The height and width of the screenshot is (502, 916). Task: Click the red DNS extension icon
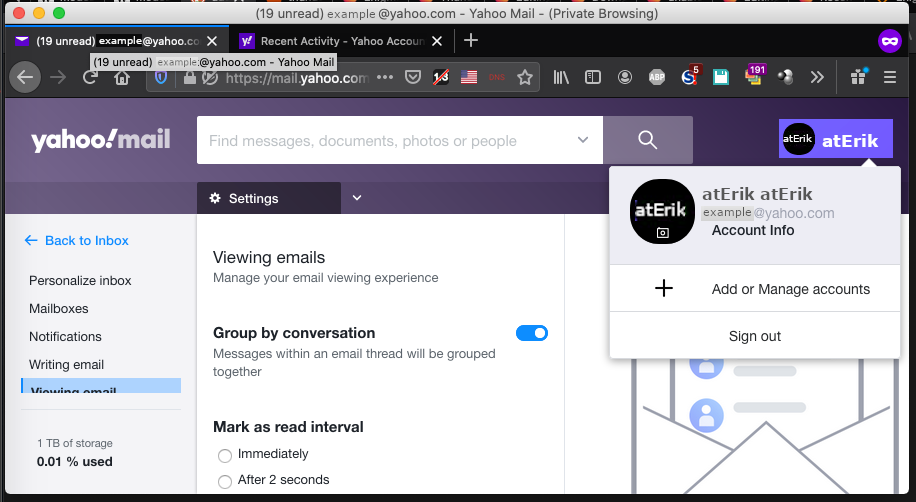497,77
